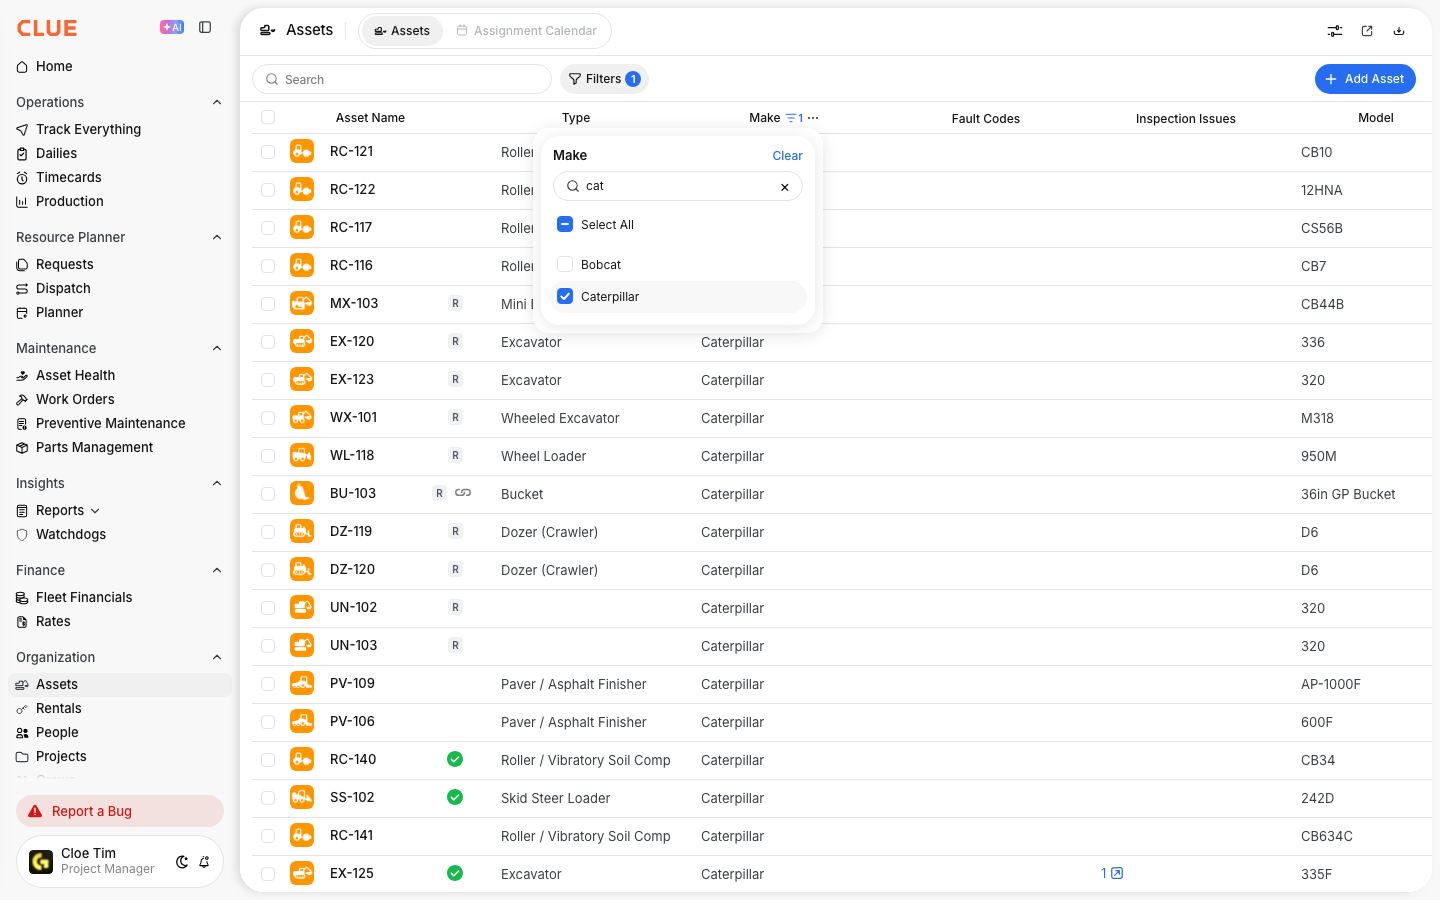This screenshot has width=1440, height=900.
Task: Collapse the Insights section
Action: [217, 483]
